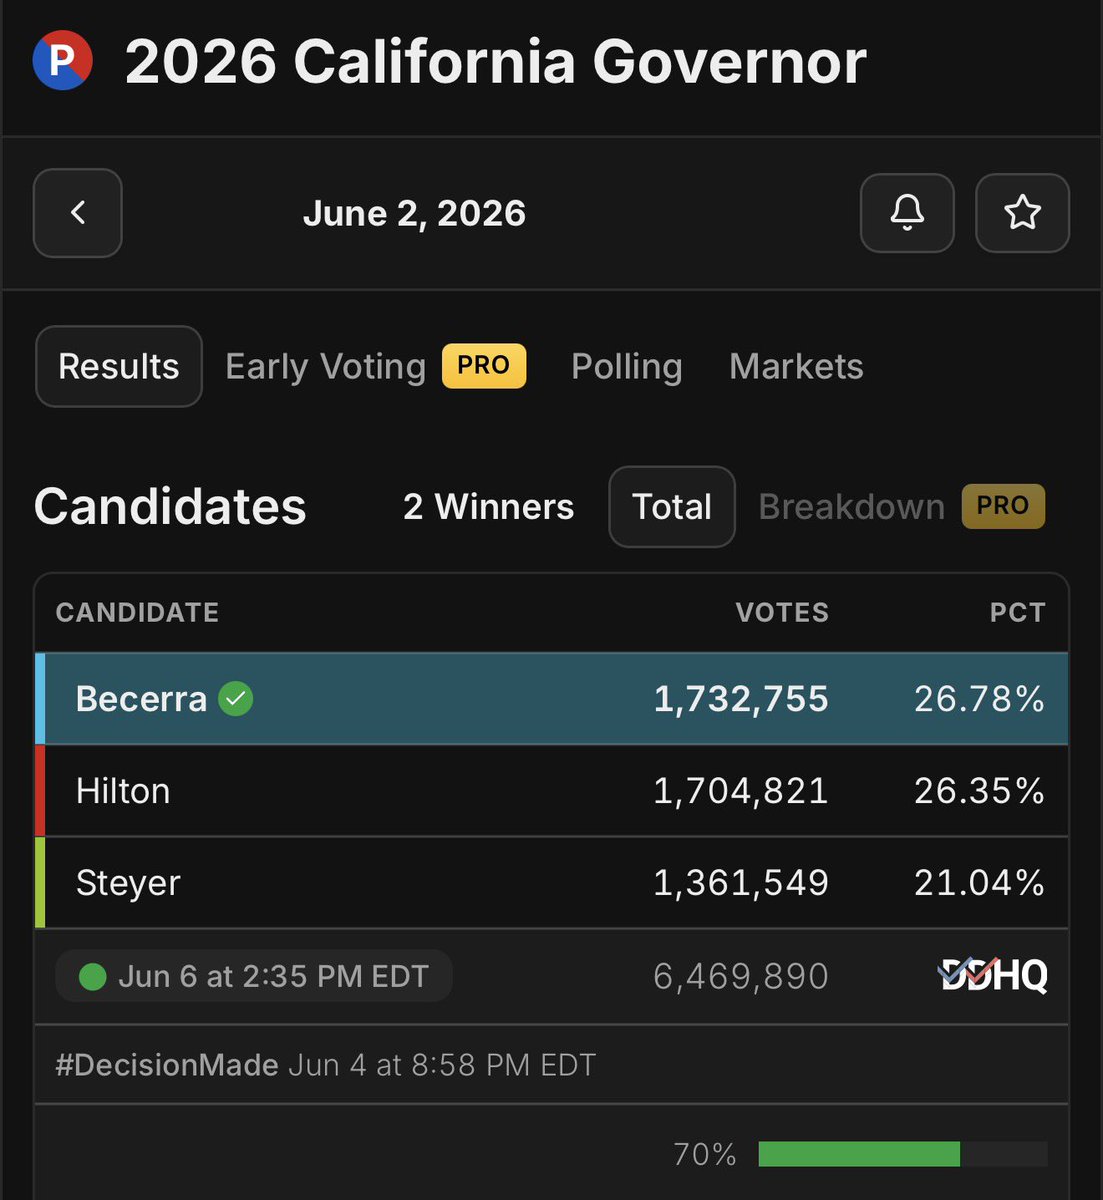
Task: Open the Polling tab
Action: 626,366
